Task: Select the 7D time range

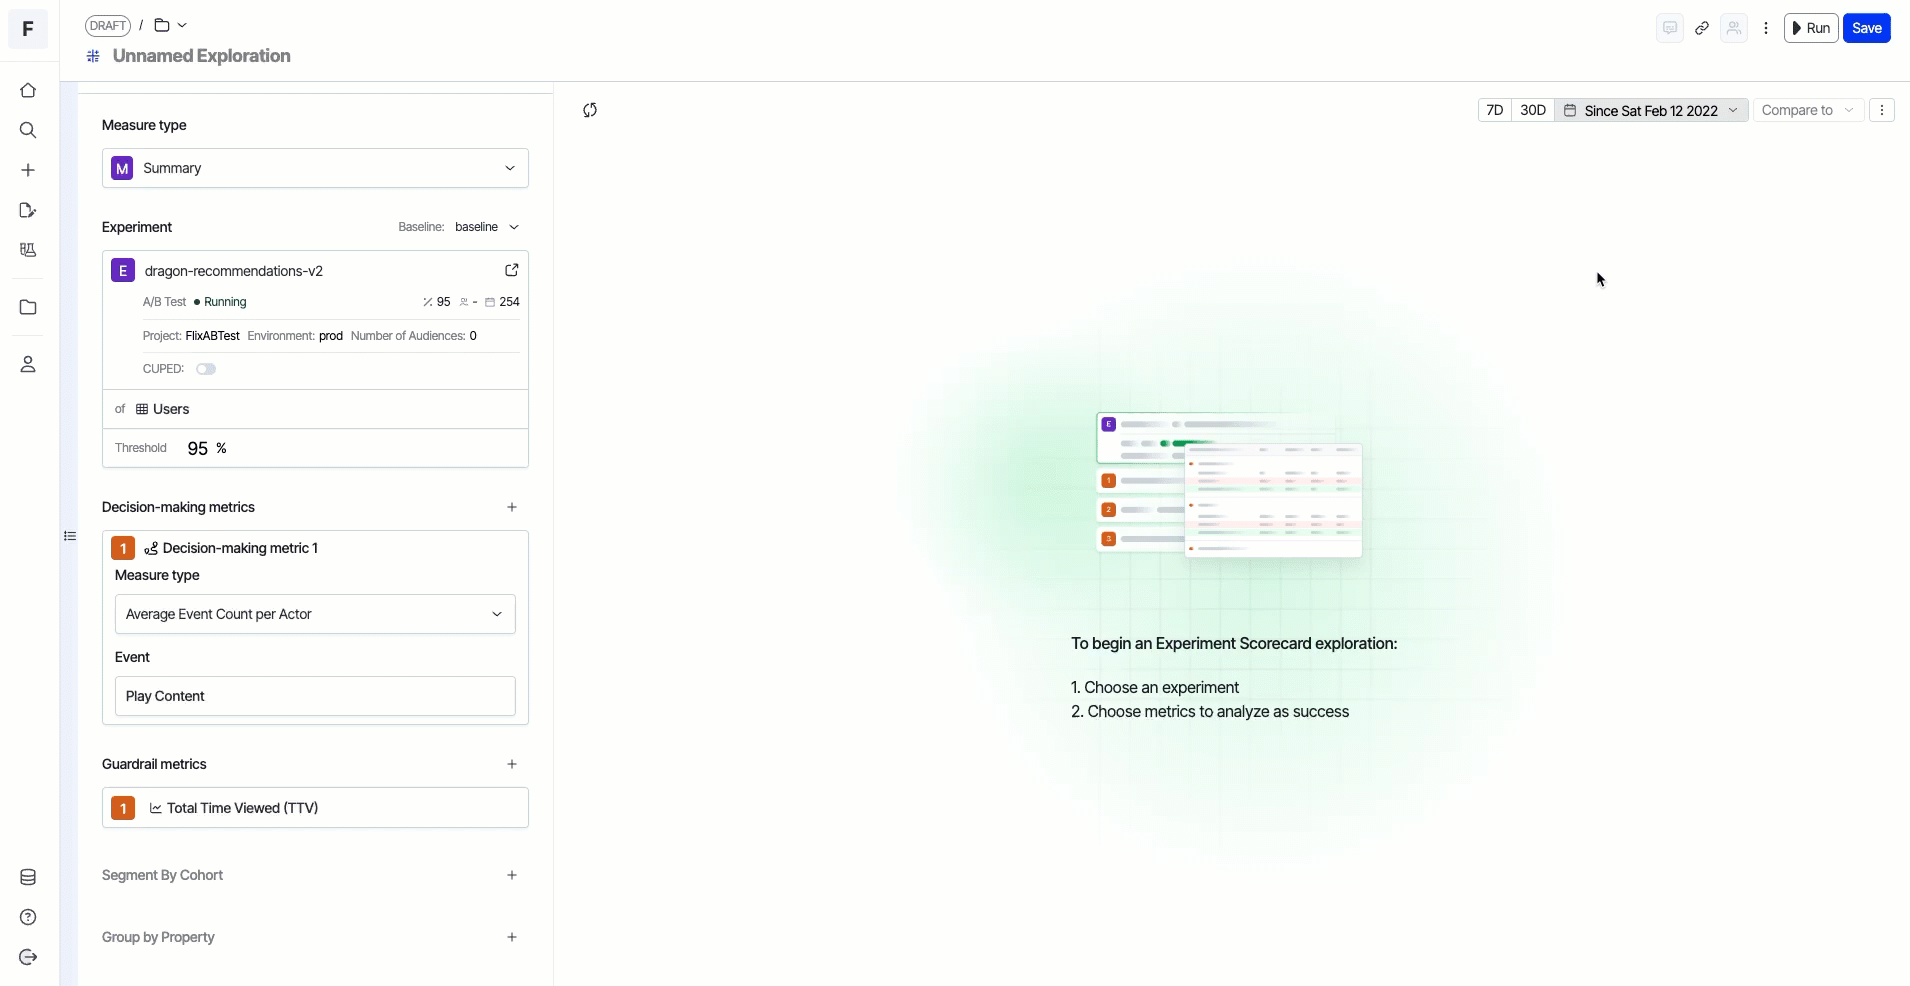Action: tap(1495, 110)
